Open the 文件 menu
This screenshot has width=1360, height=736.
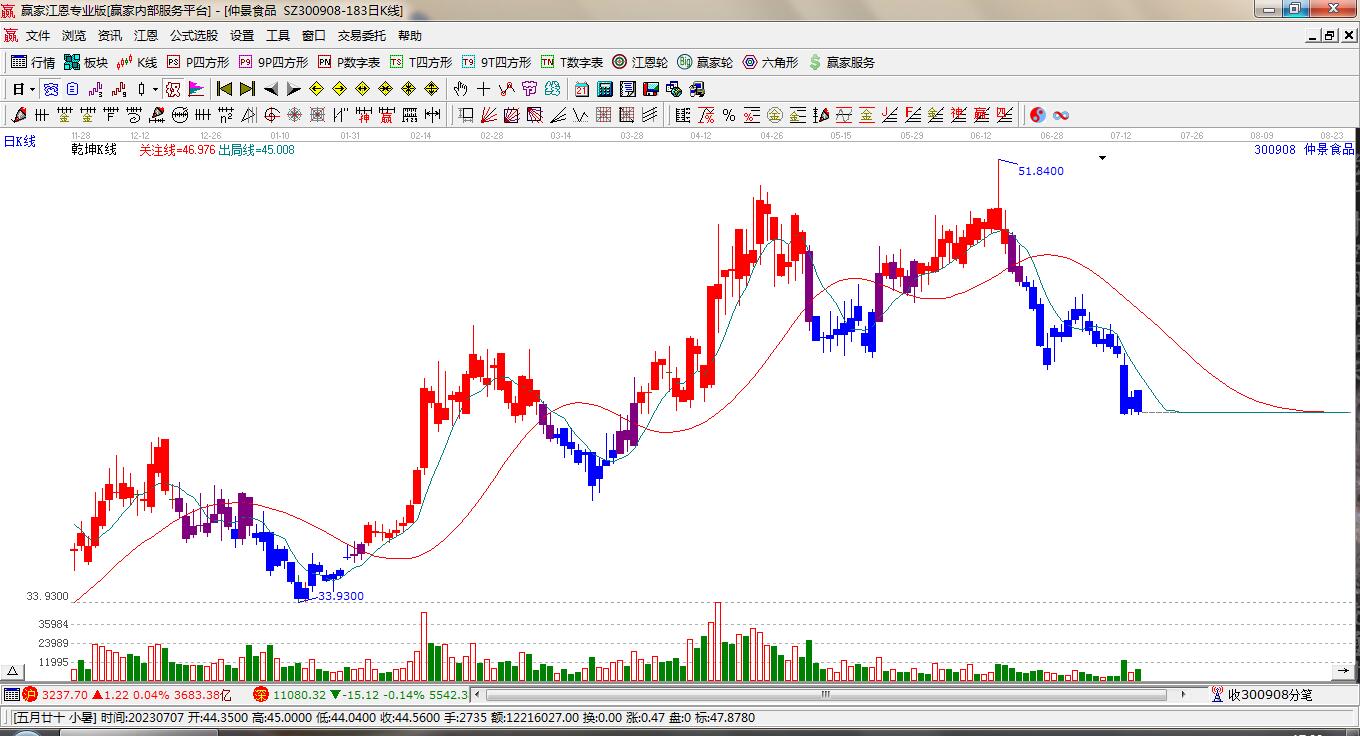pyautogui.click(x=38, y=36)
